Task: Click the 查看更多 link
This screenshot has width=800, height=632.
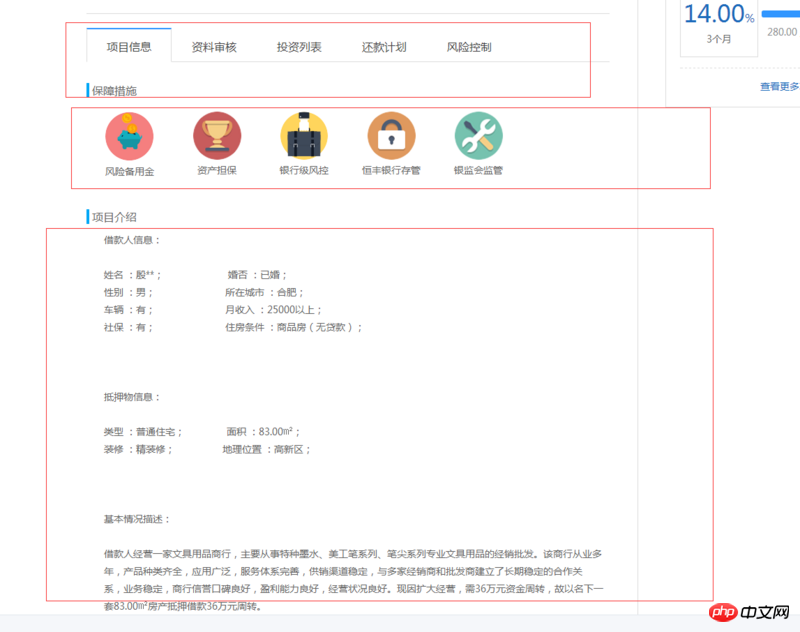Action: pos(780,87)
